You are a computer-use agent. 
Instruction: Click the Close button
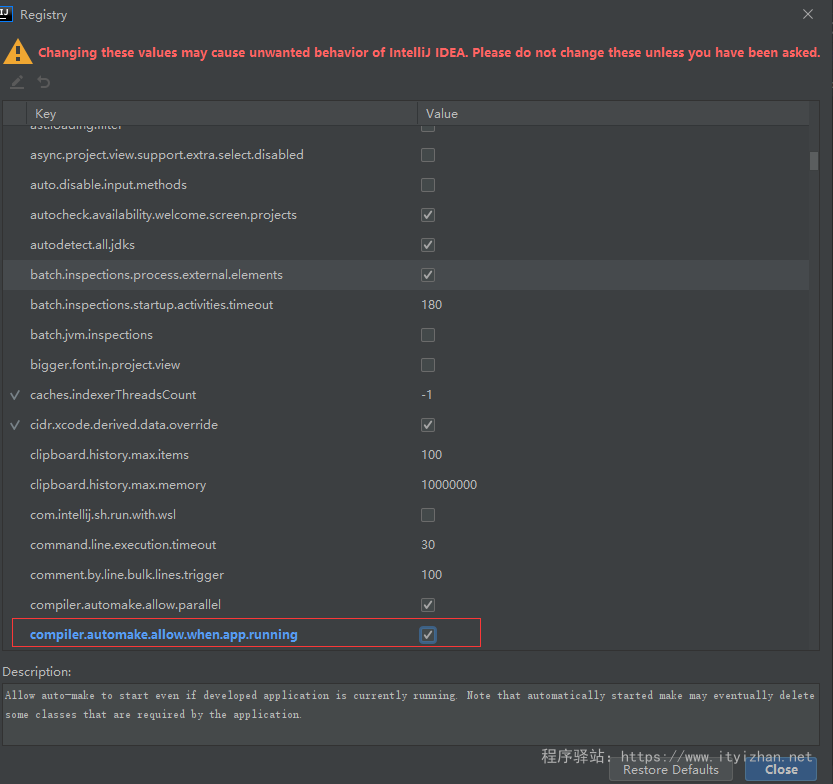click(781, 770)
